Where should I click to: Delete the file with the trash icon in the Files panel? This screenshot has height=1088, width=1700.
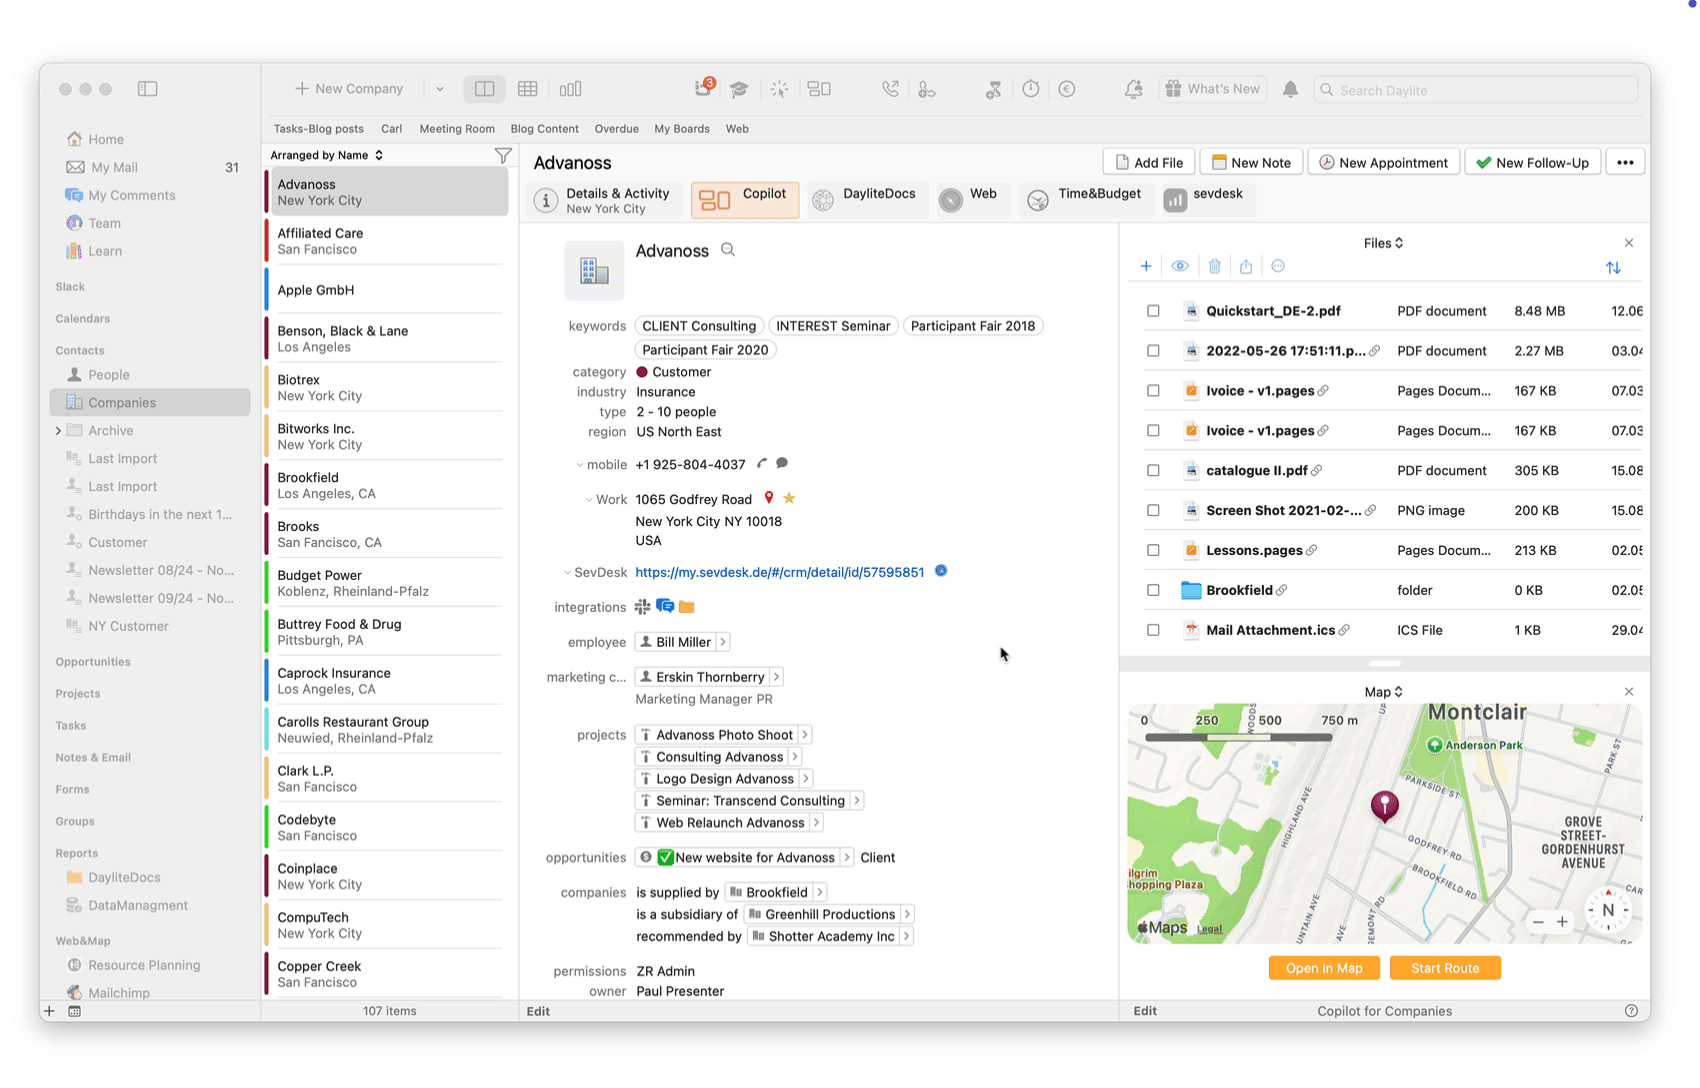(1214, 266)
